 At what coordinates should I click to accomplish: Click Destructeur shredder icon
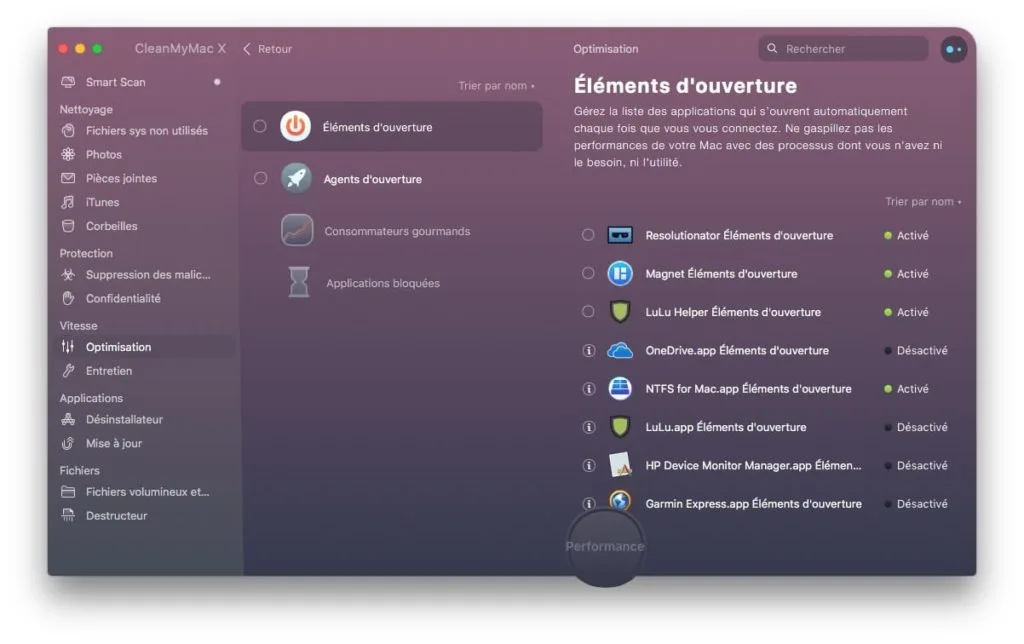[x=68, y=515]
